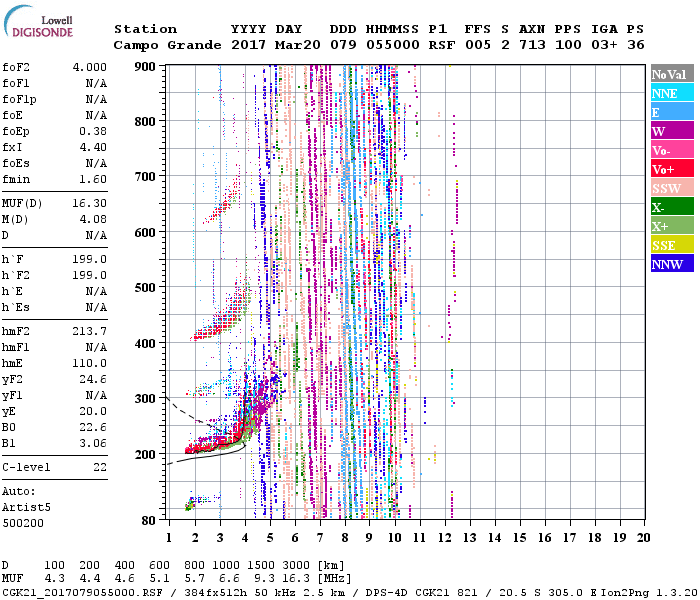Image resolution: width=700 pixels, height=600 pixels.
Task: Click the Artist5 auto-scaling label
Action: click(26, 508)
